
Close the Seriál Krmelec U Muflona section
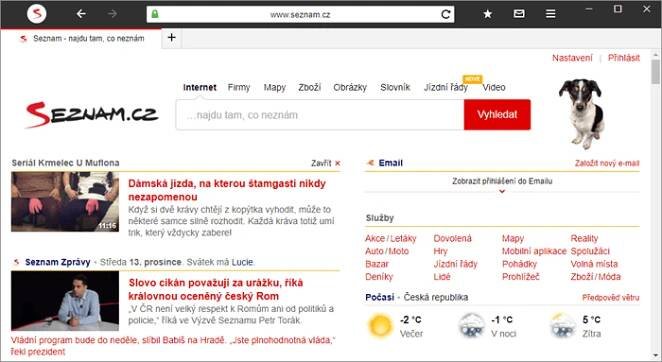[326, 163]
